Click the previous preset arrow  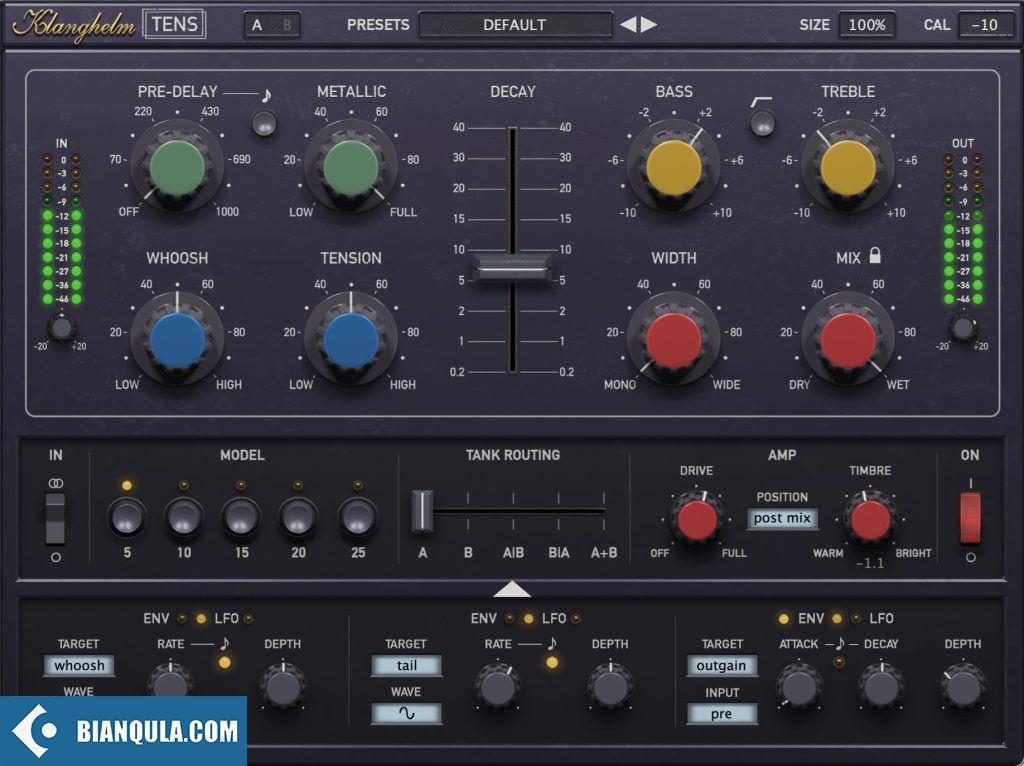point(628,25)
